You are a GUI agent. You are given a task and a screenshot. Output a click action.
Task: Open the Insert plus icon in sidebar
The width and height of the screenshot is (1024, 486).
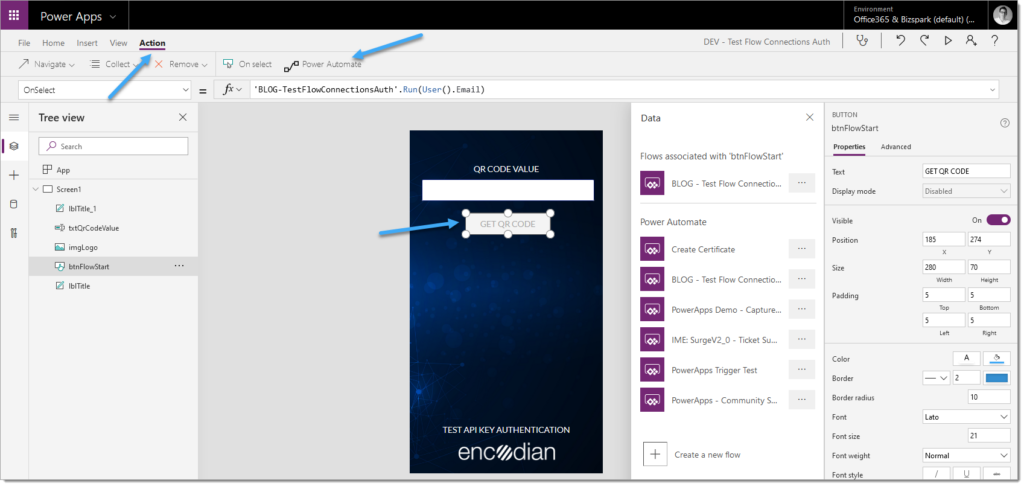point(14,175)
